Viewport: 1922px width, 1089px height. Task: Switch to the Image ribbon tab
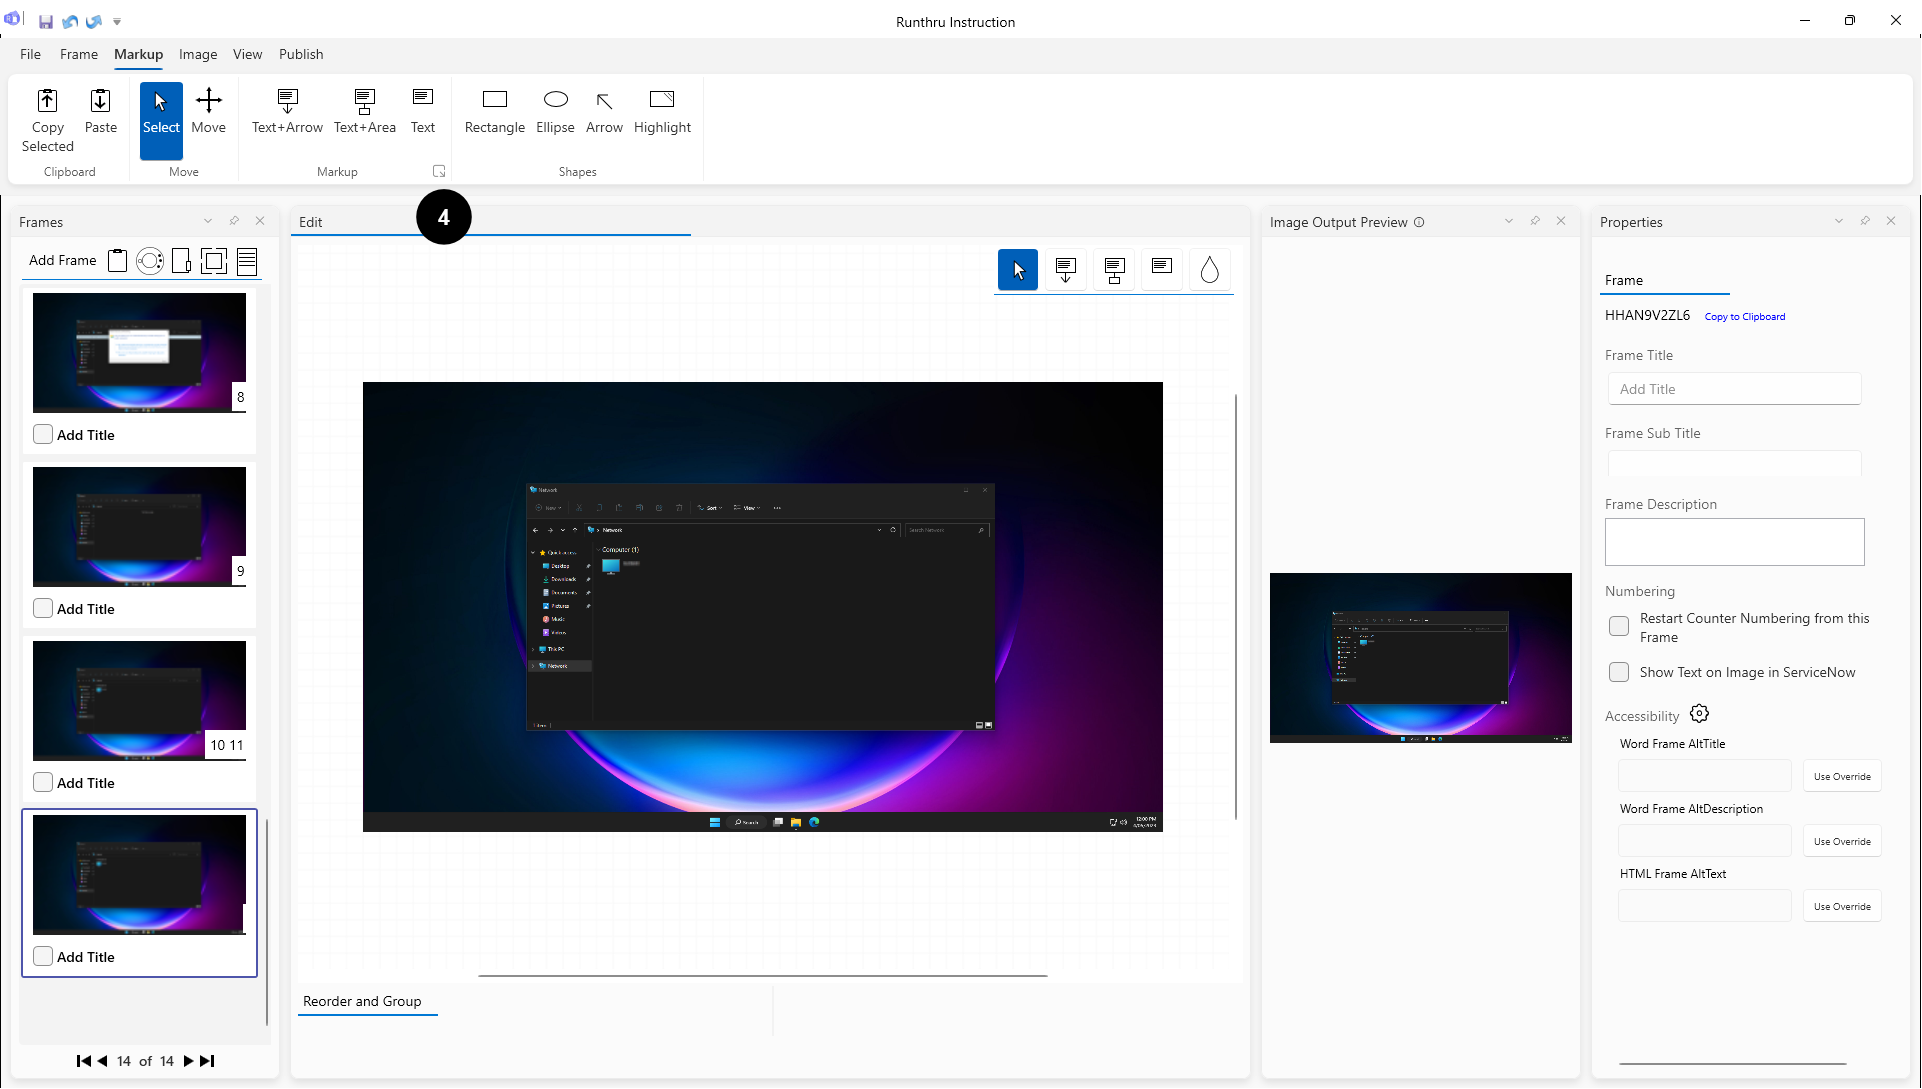[x=198, y=54]
